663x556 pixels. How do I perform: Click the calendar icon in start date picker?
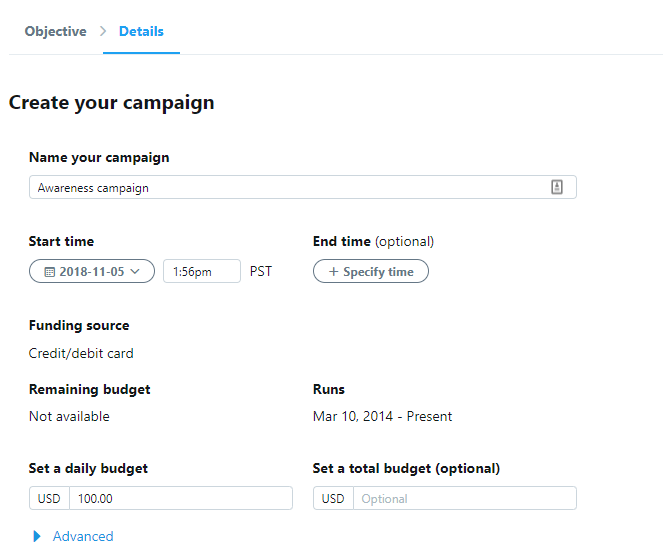click(49, 272)
